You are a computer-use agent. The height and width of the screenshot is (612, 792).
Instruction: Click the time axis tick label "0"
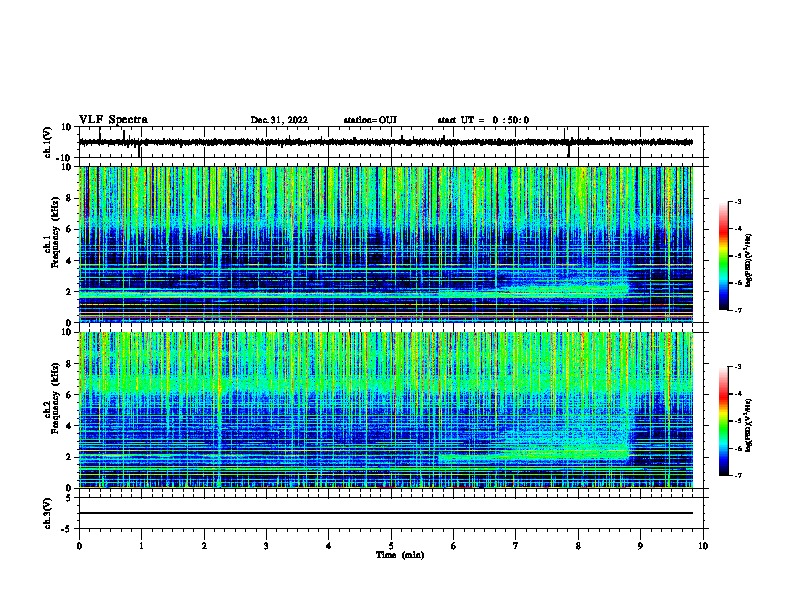tap(79, 546)
